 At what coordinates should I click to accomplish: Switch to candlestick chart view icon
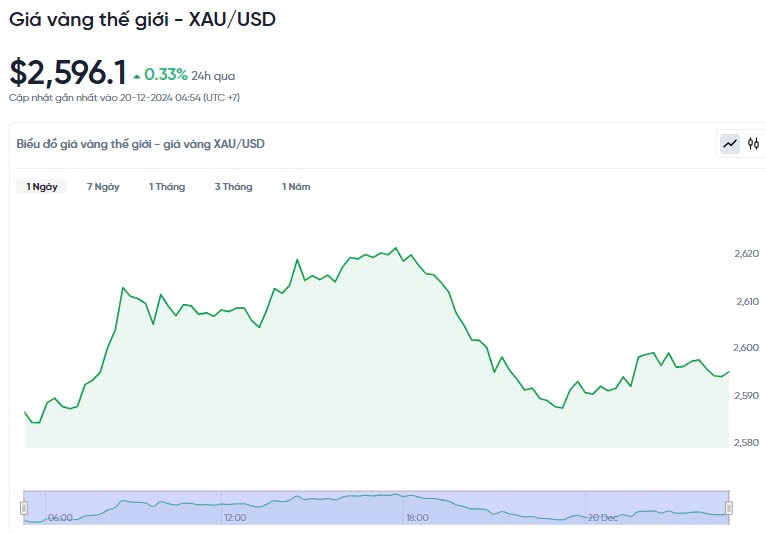tap(754, 144)
